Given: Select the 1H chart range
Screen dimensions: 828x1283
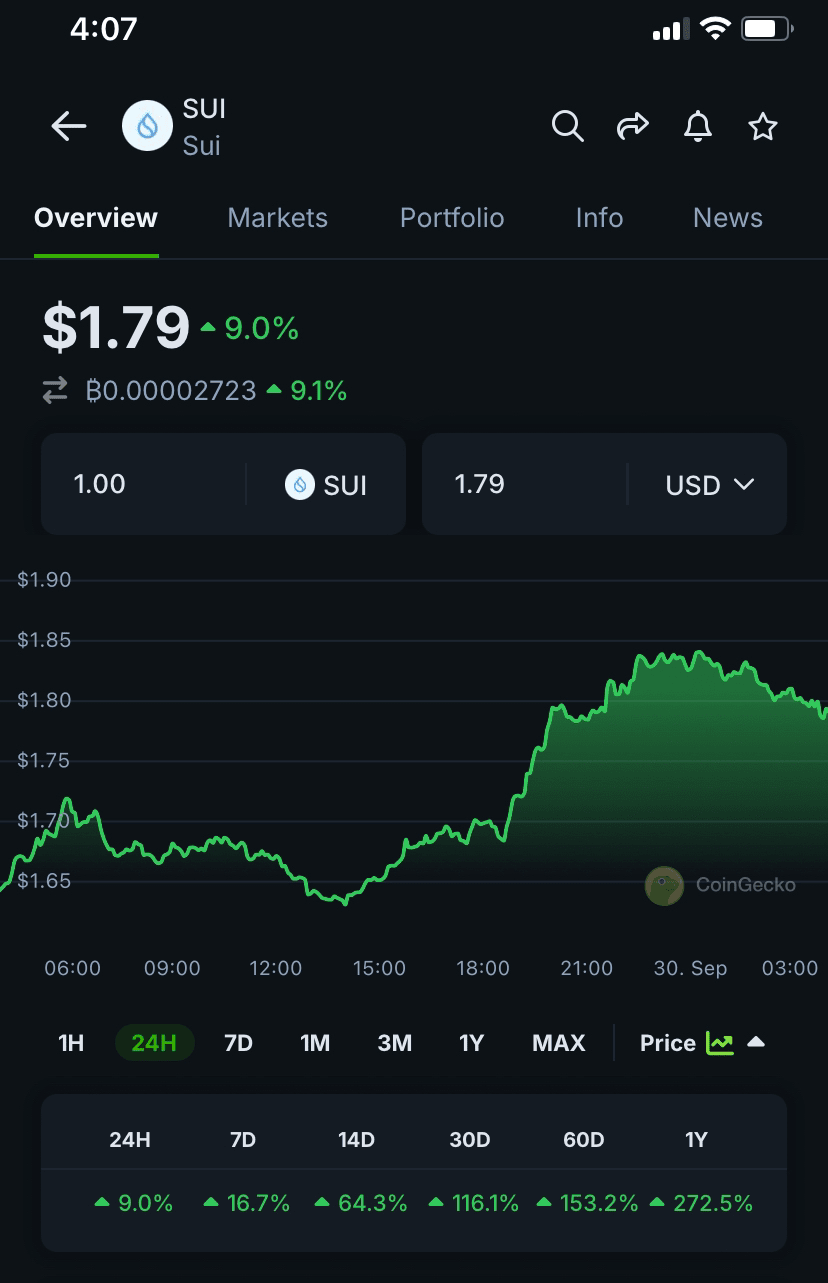Looking at the screenshot, I should tap(71, 1043).
